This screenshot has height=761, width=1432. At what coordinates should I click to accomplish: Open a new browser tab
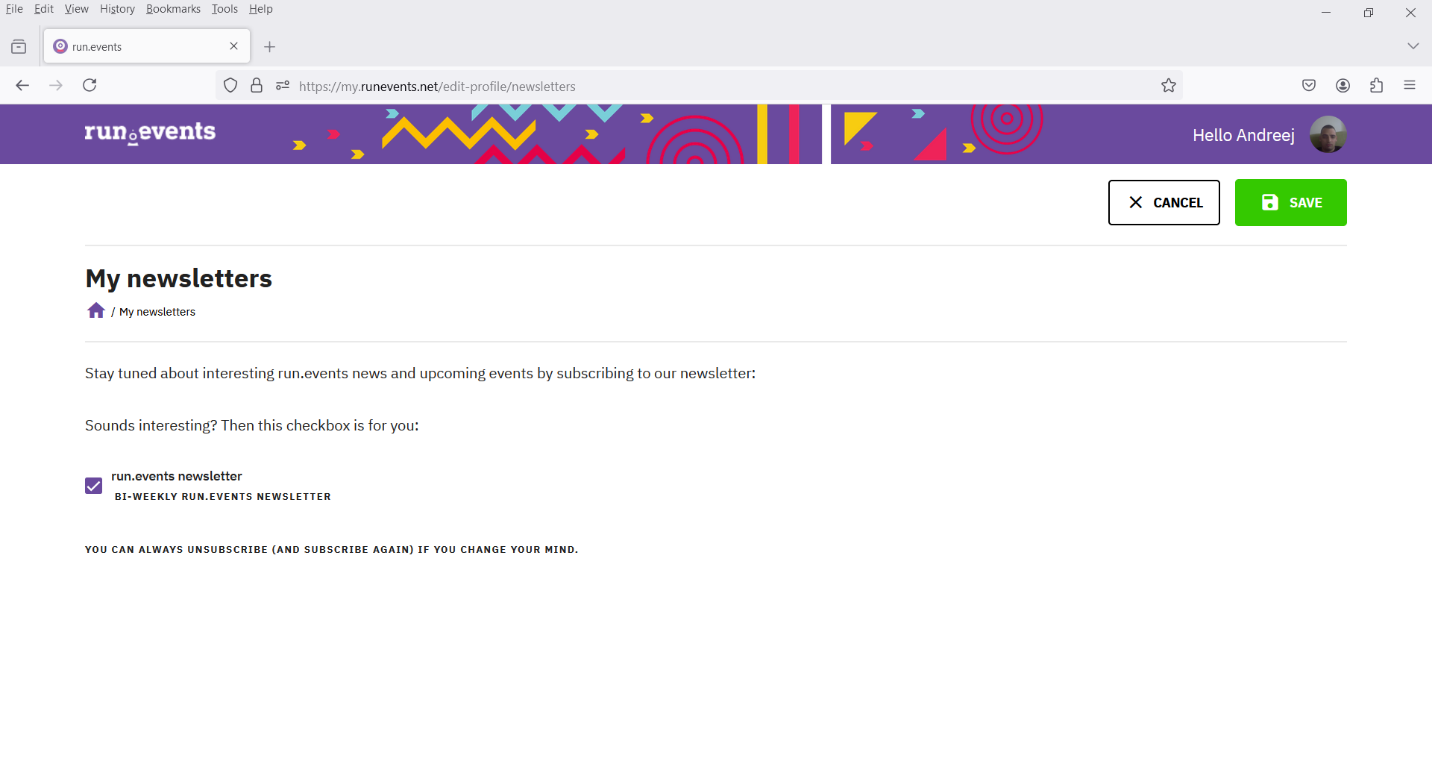[269, 47]
